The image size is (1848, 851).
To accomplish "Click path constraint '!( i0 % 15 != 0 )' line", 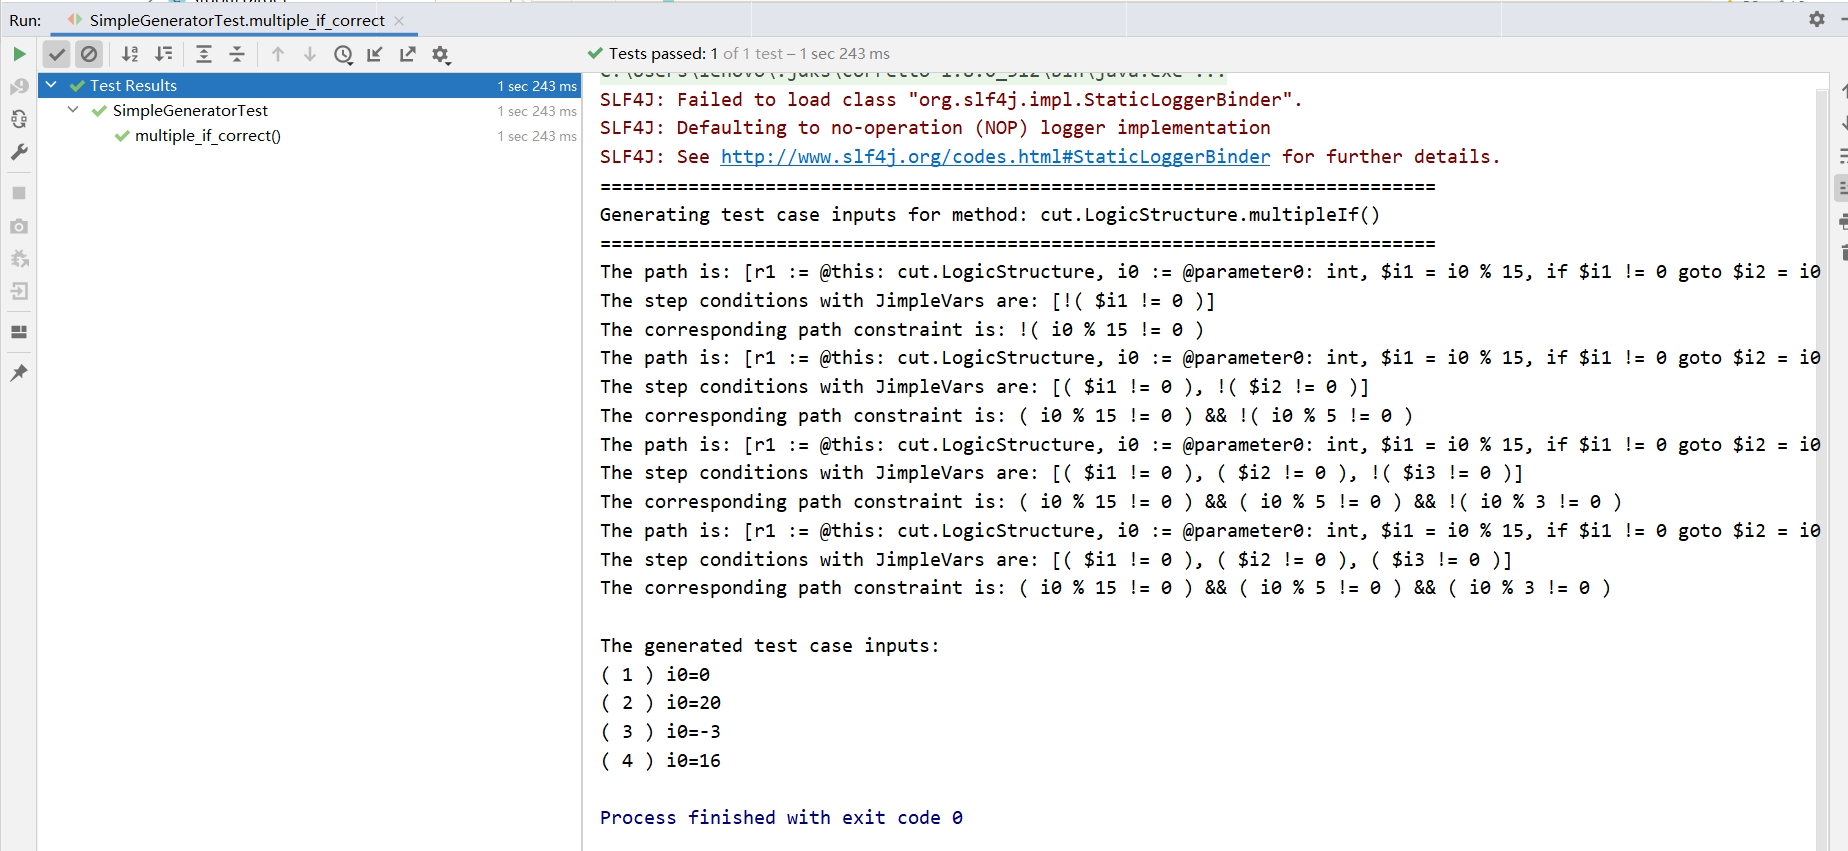I will click(902, 329).
